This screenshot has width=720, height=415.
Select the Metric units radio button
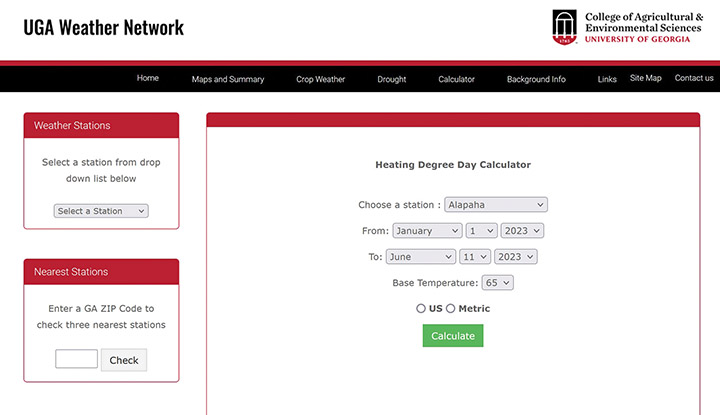click(450, 309)
